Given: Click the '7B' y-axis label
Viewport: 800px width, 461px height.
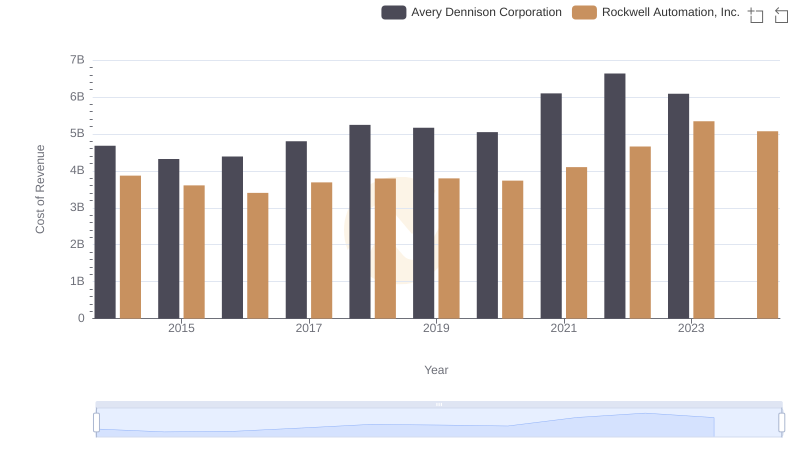Looking at the screenshot, I should [77, 60].
